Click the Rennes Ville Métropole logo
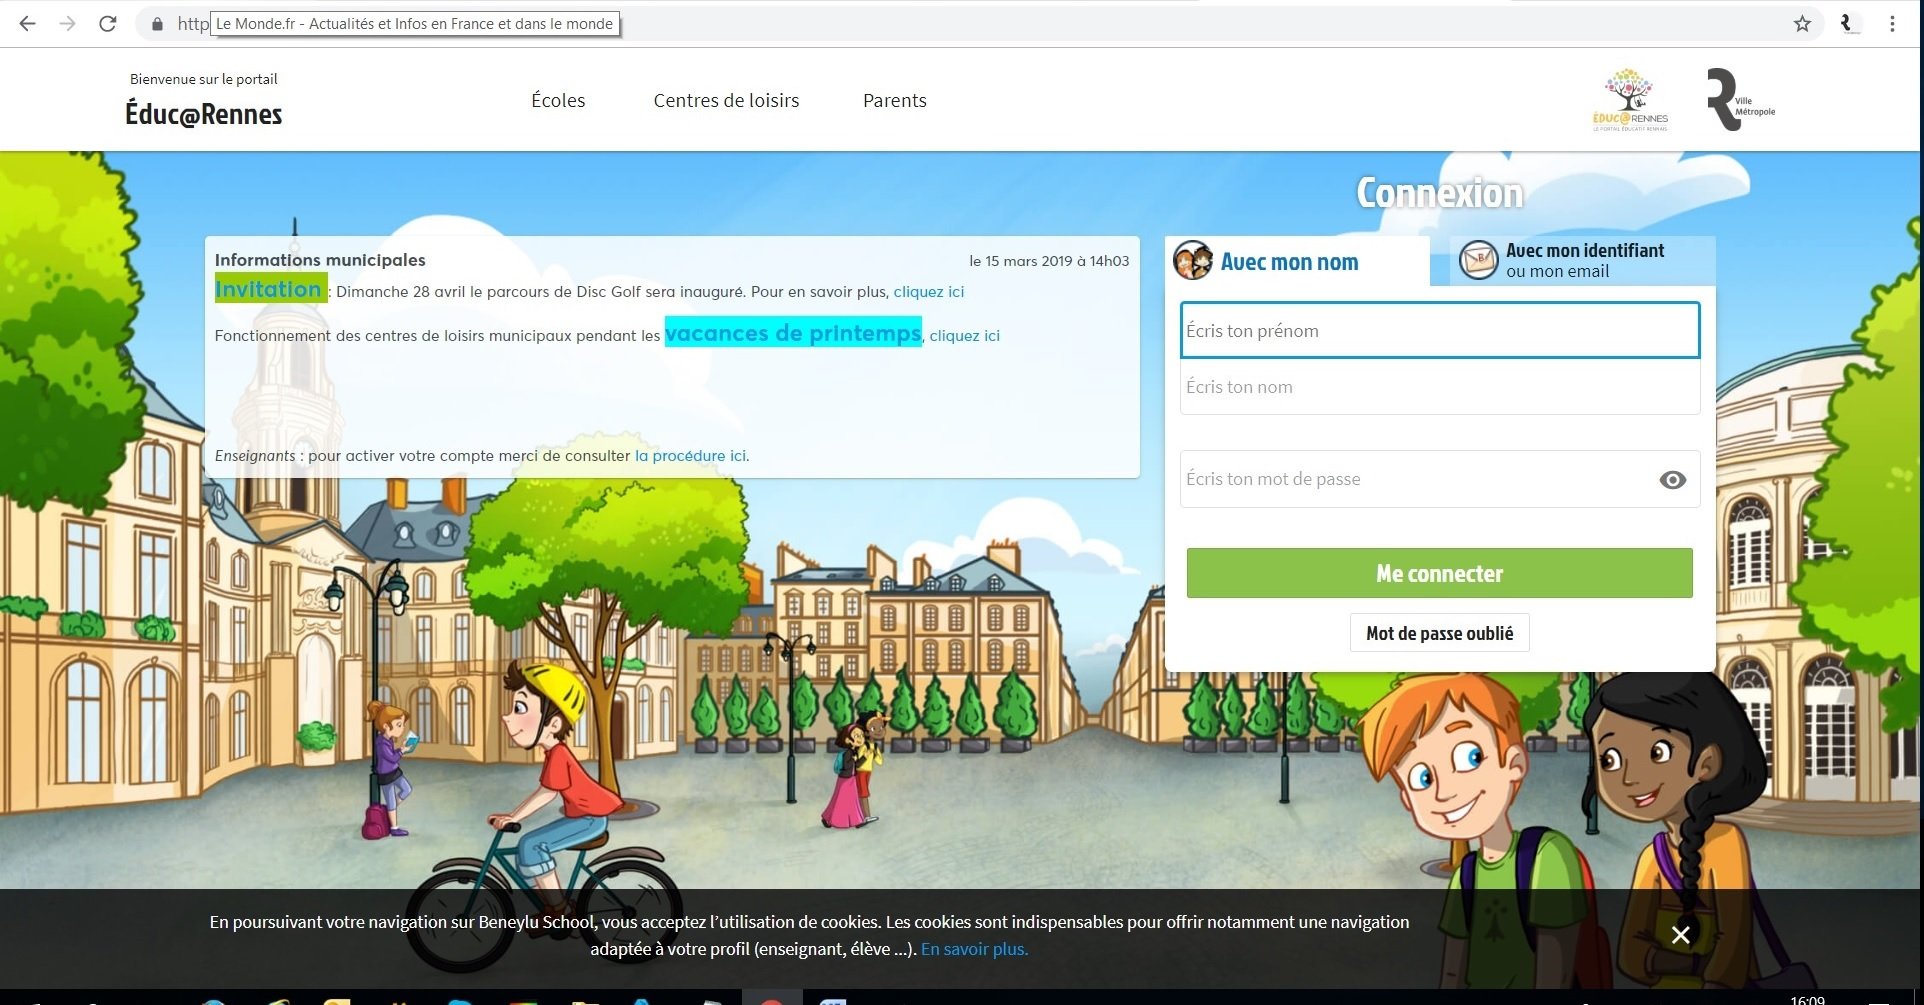This screenshot has width=1924, height=1005. (x=1740, y=100)
